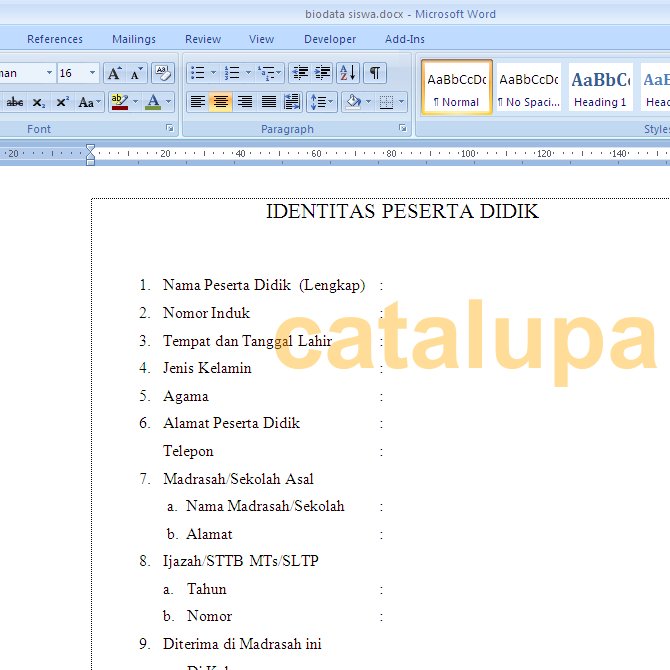Open the Bullets dropdown arrow
Viewport: 670px width, 670px height.
click(213, 73)
